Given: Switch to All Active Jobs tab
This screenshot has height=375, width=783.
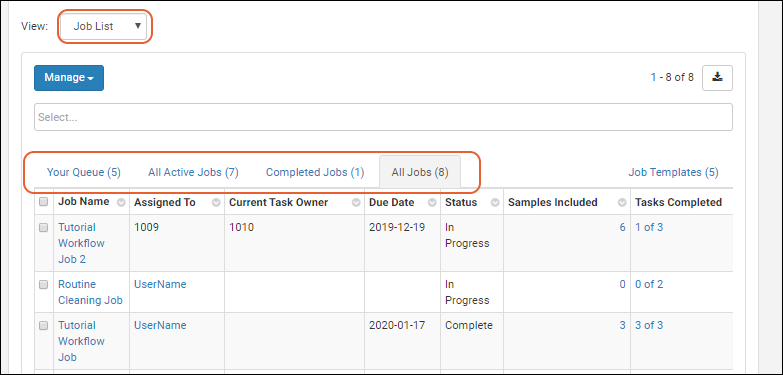Looking at the screenshot, I should click(x=193, y=173).
